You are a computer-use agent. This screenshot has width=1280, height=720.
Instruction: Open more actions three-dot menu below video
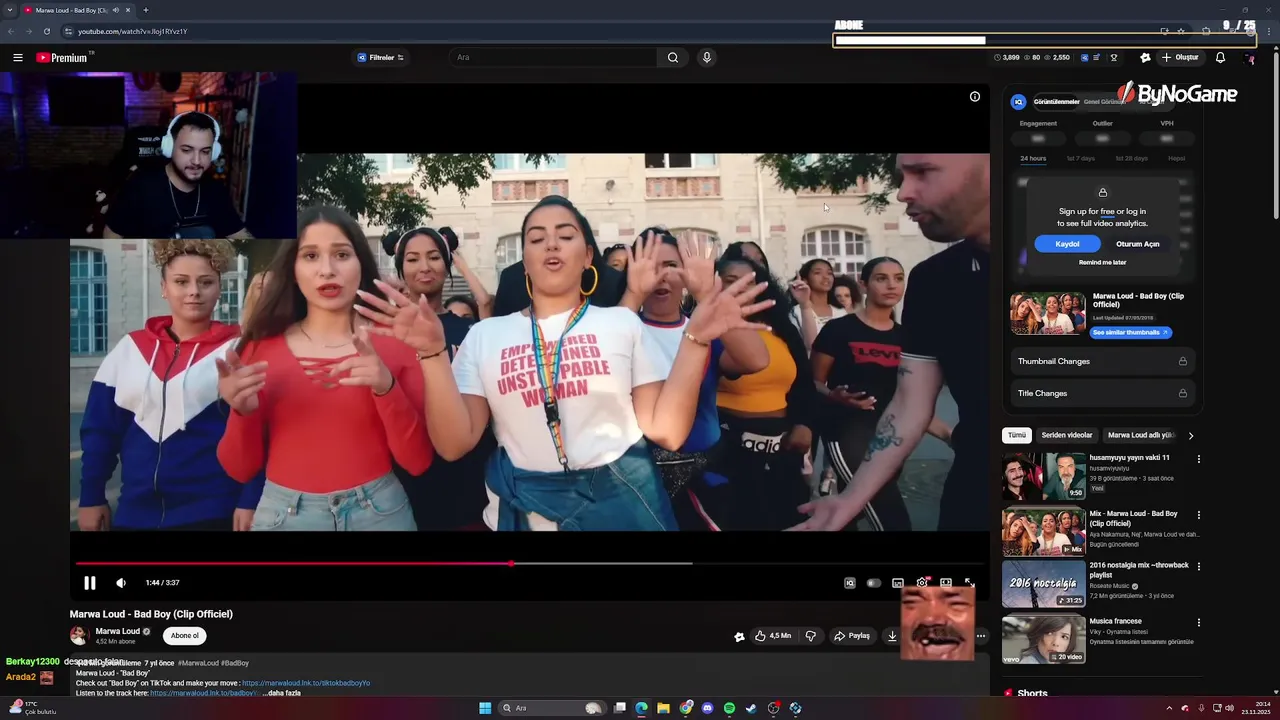click(981, 636)
